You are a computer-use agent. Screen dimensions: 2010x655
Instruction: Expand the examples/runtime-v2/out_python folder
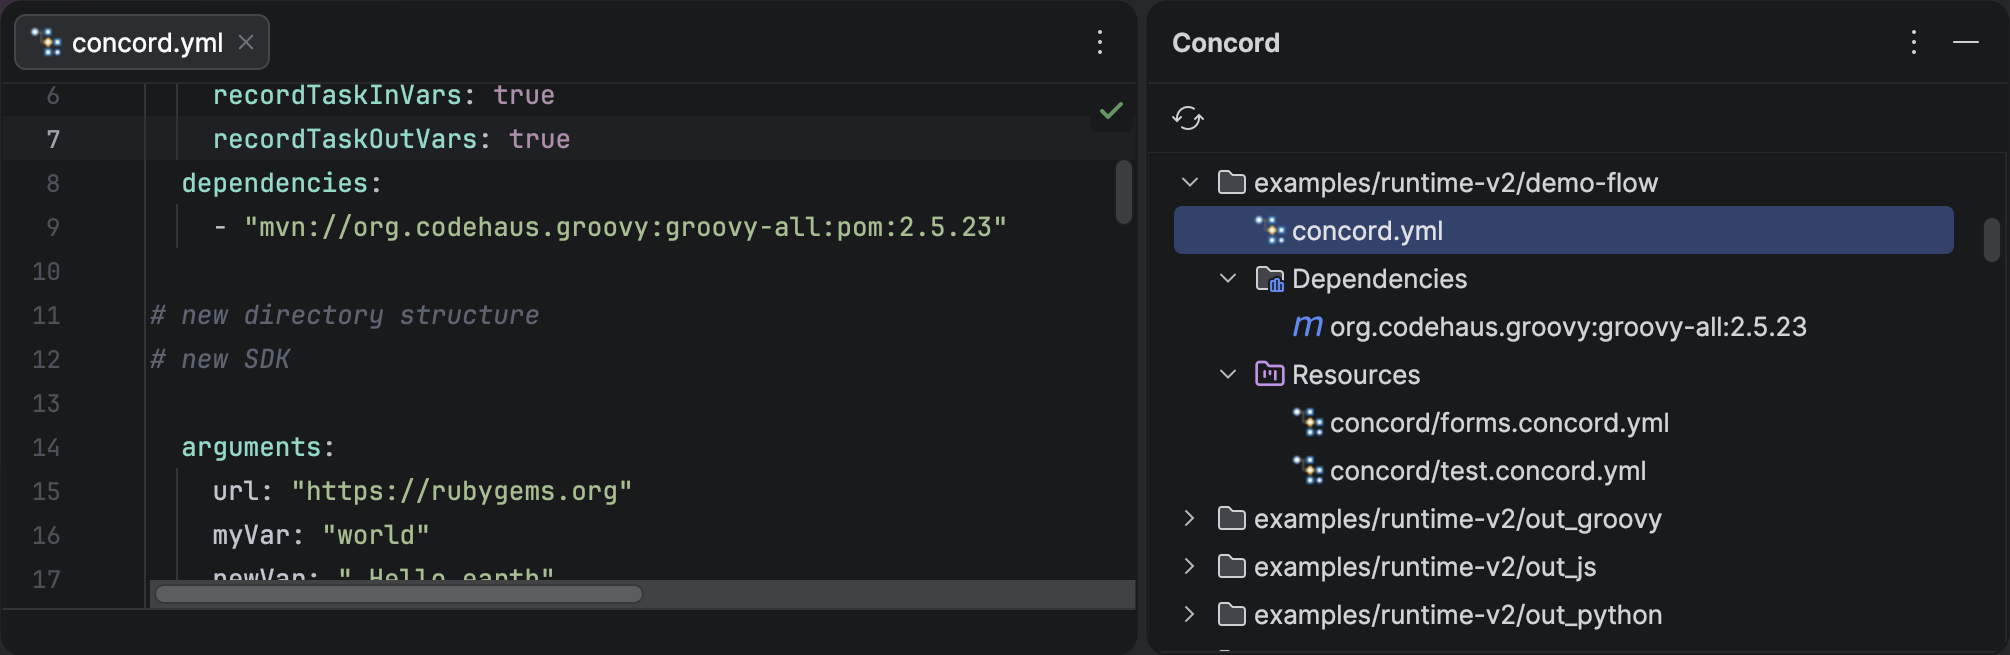(1190, 615)
